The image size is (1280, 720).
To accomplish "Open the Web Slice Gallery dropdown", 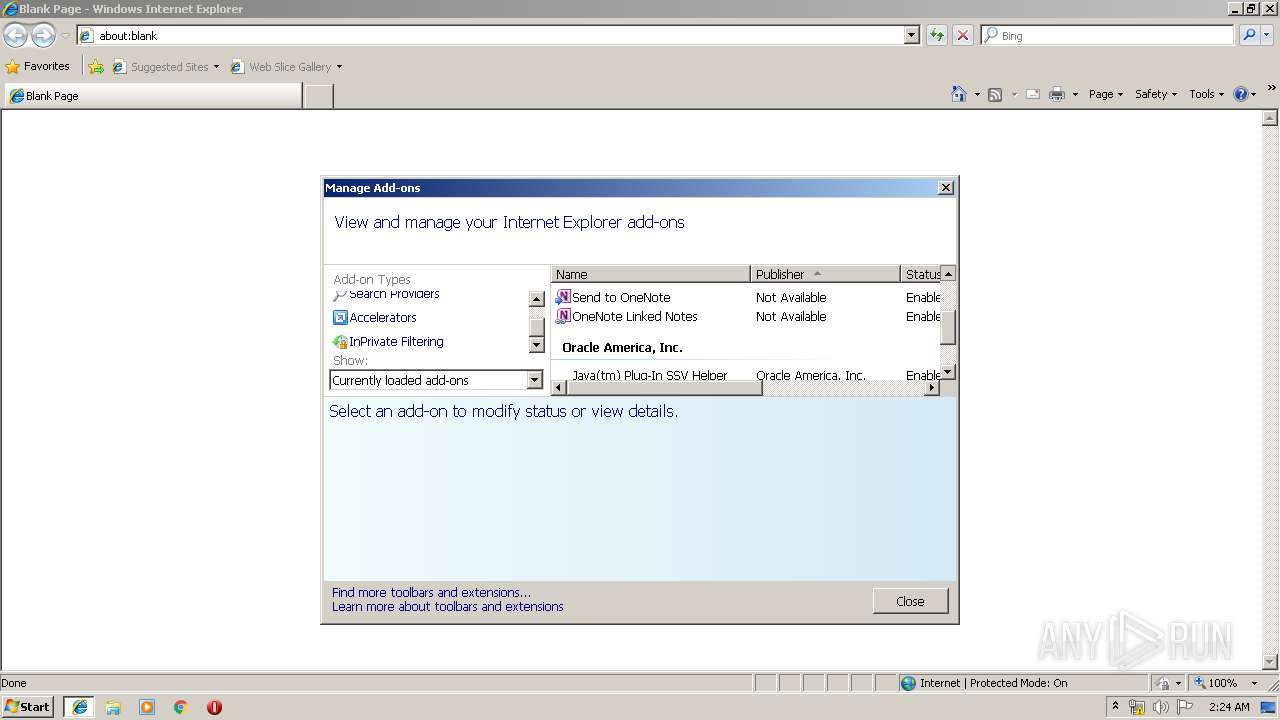I will coord(339,67).
